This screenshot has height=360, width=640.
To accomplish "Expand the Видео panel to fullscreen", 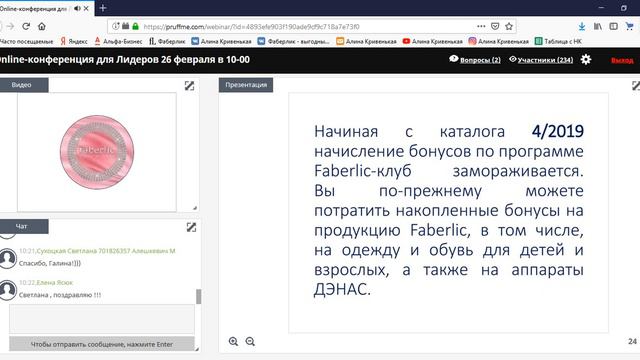I will coord(189,86).
